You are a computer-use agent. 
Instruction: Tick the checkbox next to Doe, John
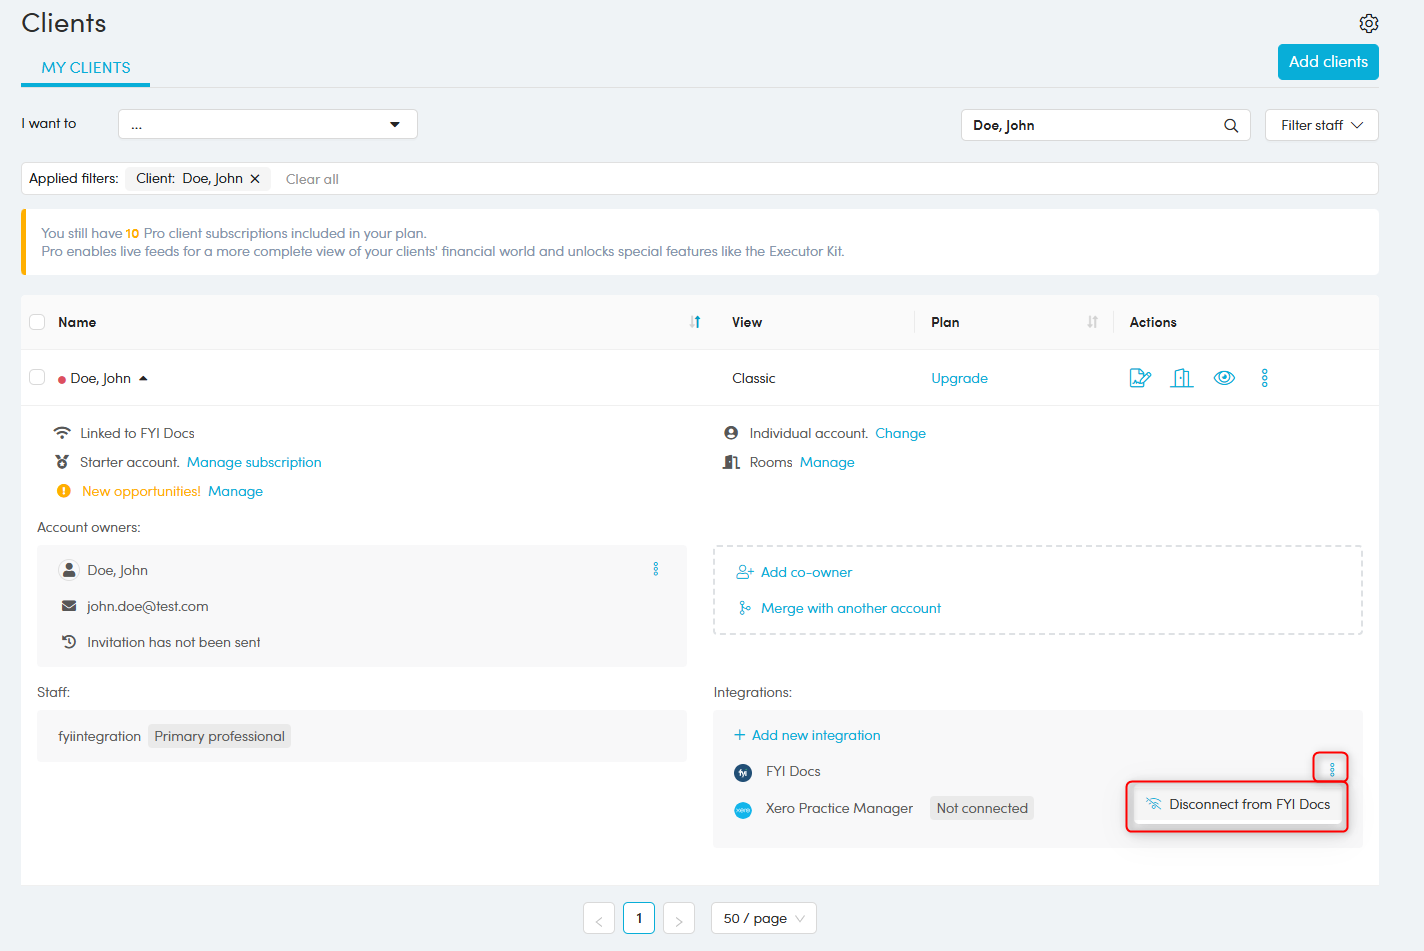(x=37, y=377)
